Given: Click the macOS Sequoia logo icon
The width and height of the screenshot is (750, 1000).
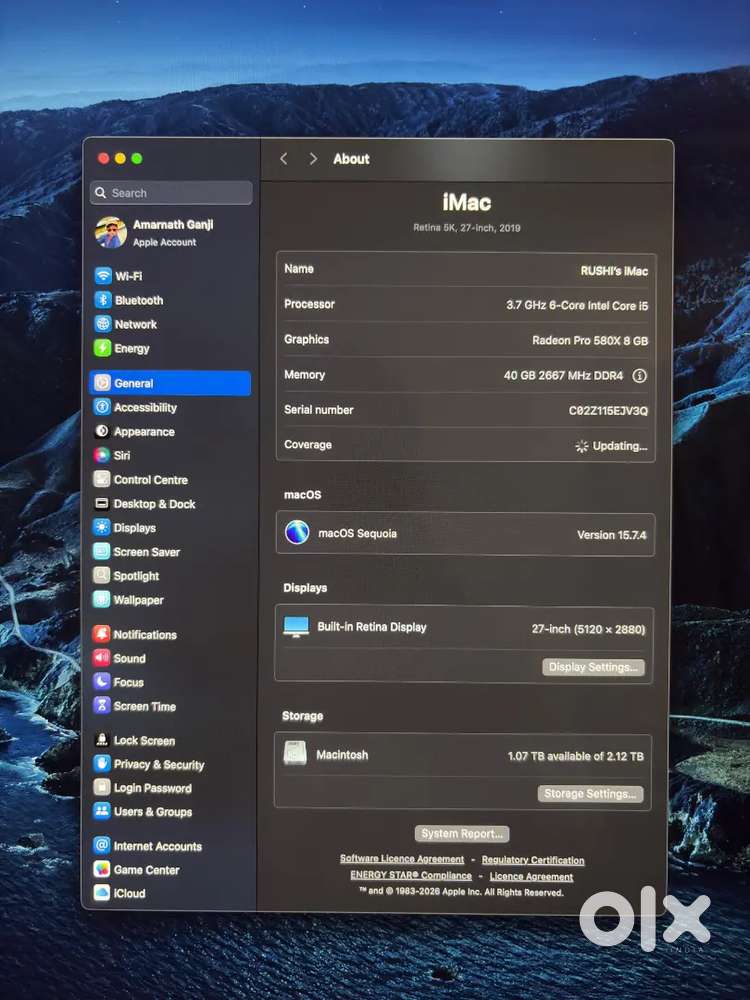Looking at the screenshot, I should coord(297,532).
